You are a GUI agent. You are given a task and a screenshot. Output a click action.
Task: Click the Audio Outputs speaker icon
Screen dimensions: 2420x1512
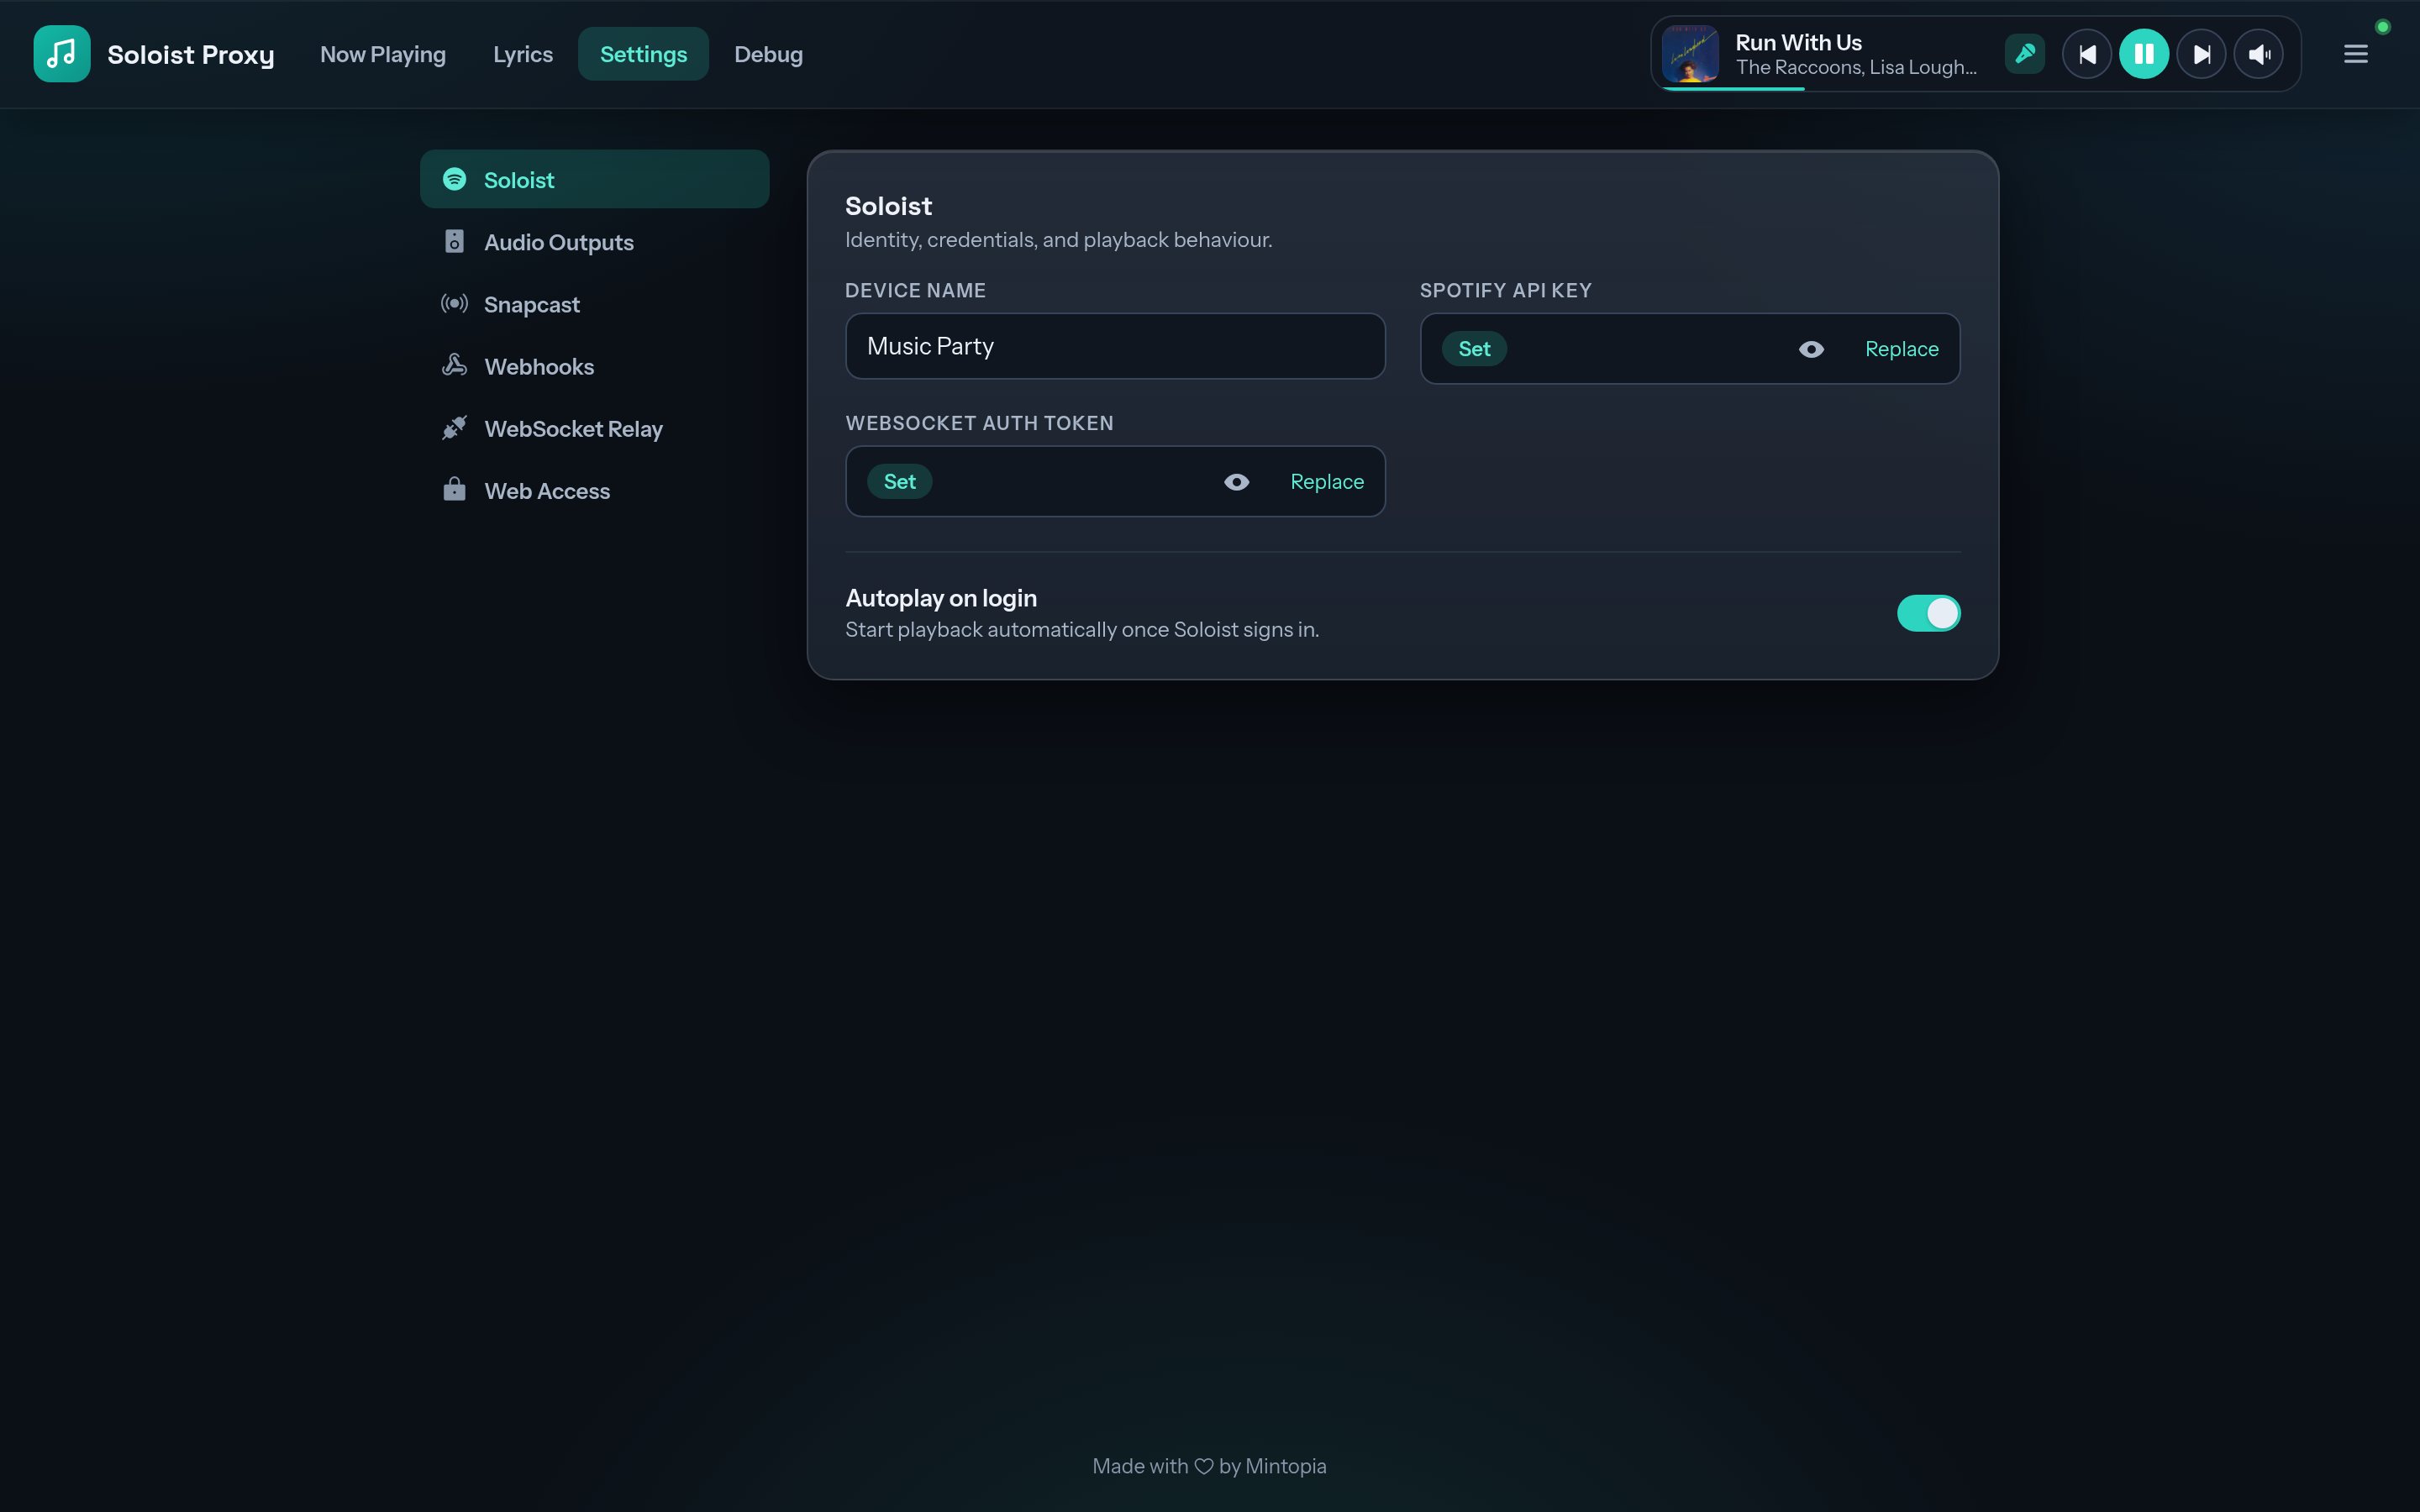454,242
